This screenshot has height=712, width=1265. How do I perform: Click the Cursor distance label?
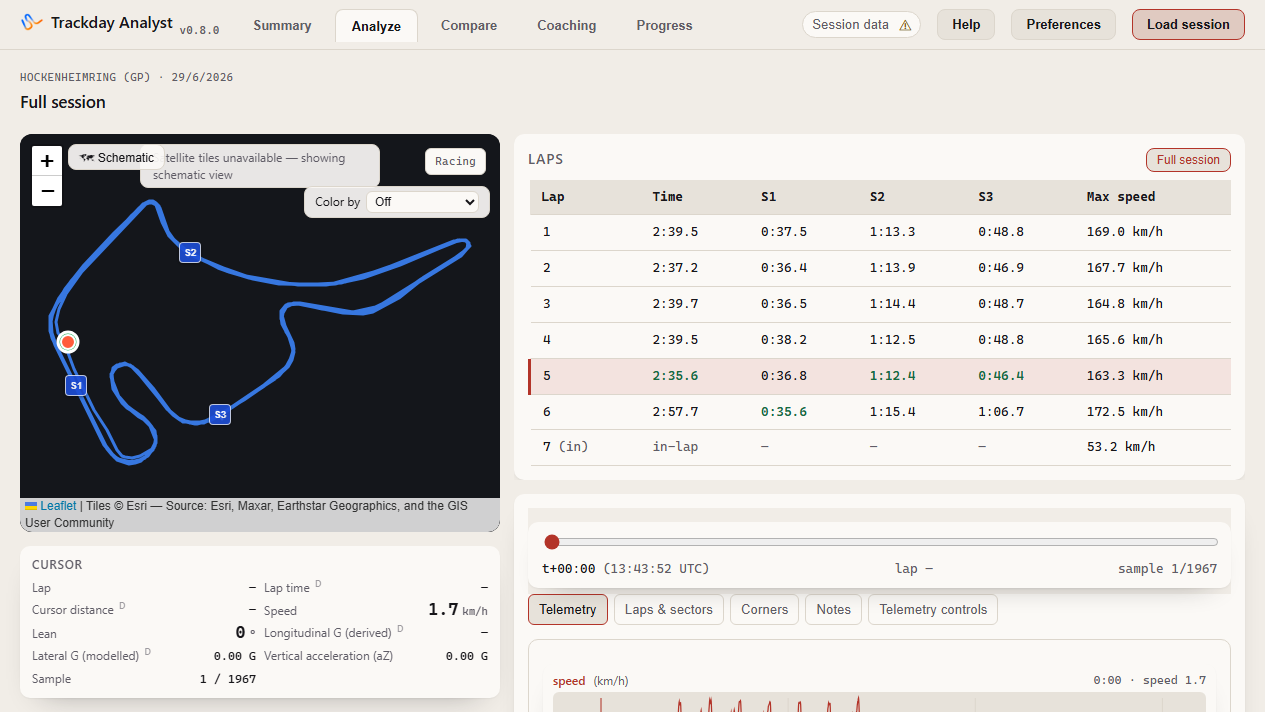[73, 610]
